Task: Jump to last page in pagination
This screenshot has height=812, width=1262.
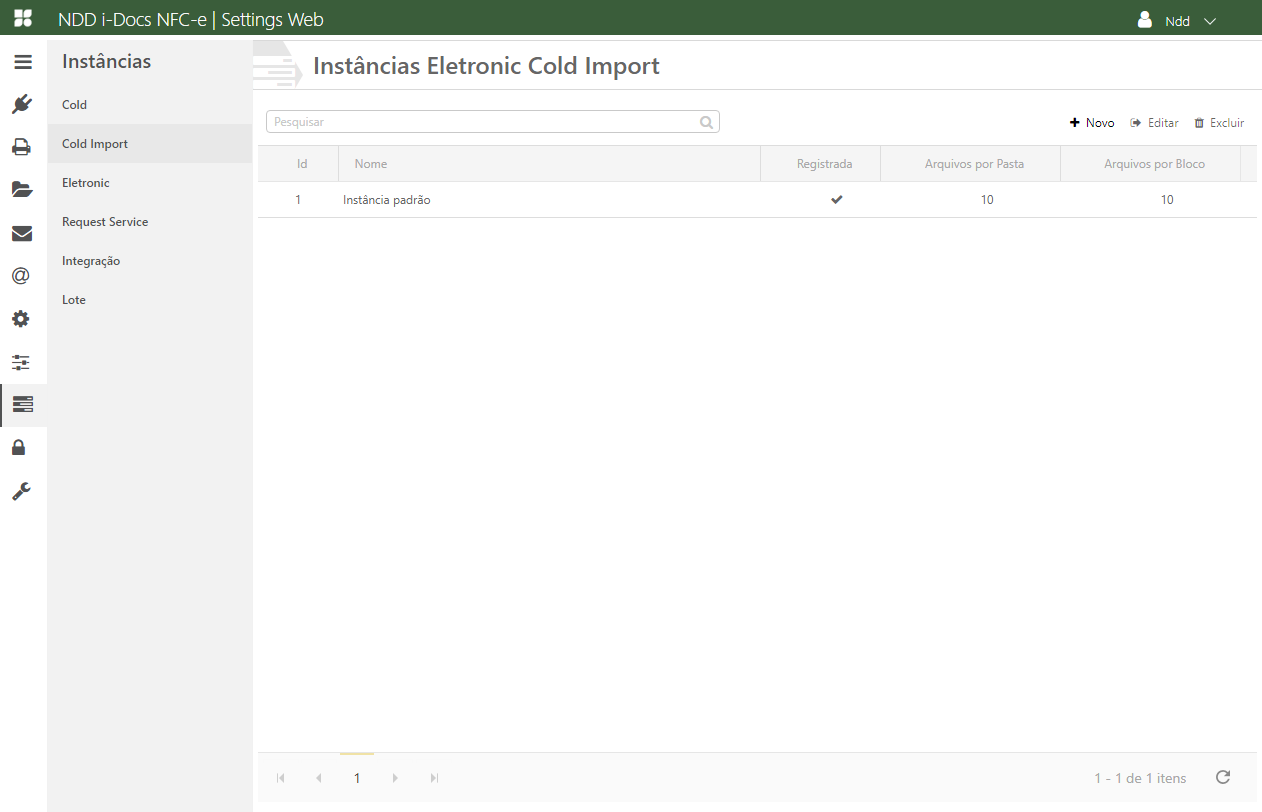Action: pyautogui.click(x=434, y=778)
